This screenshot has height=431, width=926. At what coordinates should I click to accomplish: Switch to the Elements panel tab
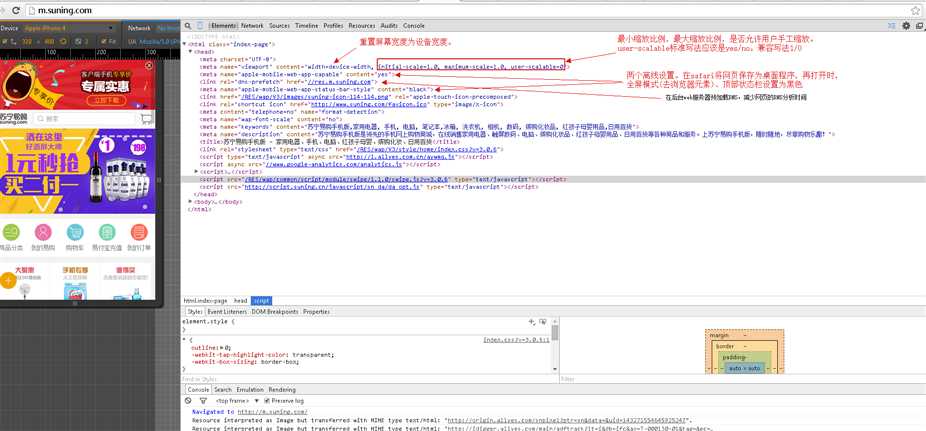pos(223,26)
